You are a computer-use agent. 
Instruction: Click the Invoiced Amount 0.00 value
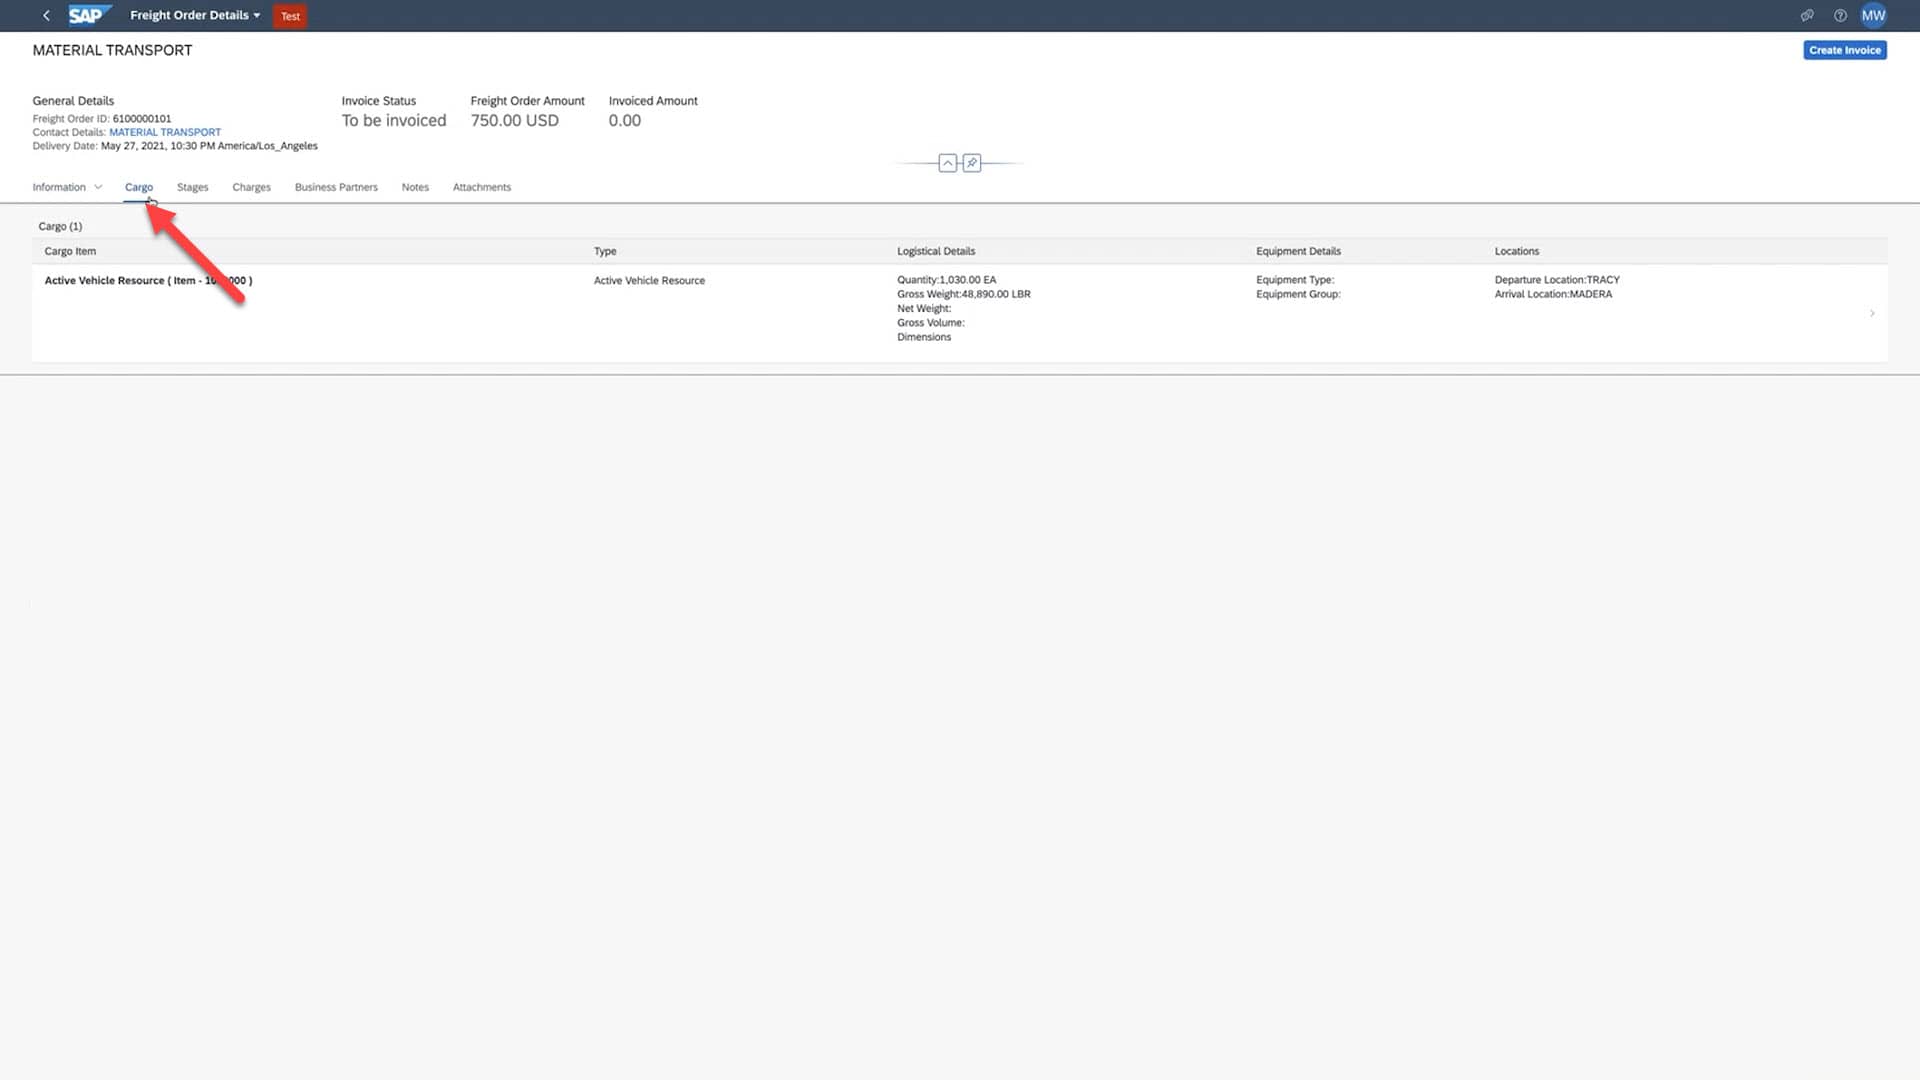pos(625,120)
